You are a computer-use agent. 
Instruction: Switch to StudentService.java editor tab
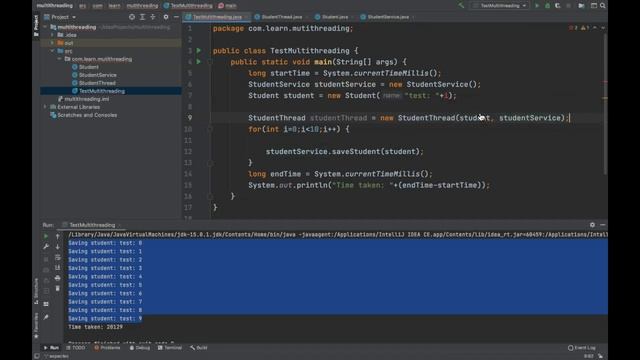coord(385,17)
